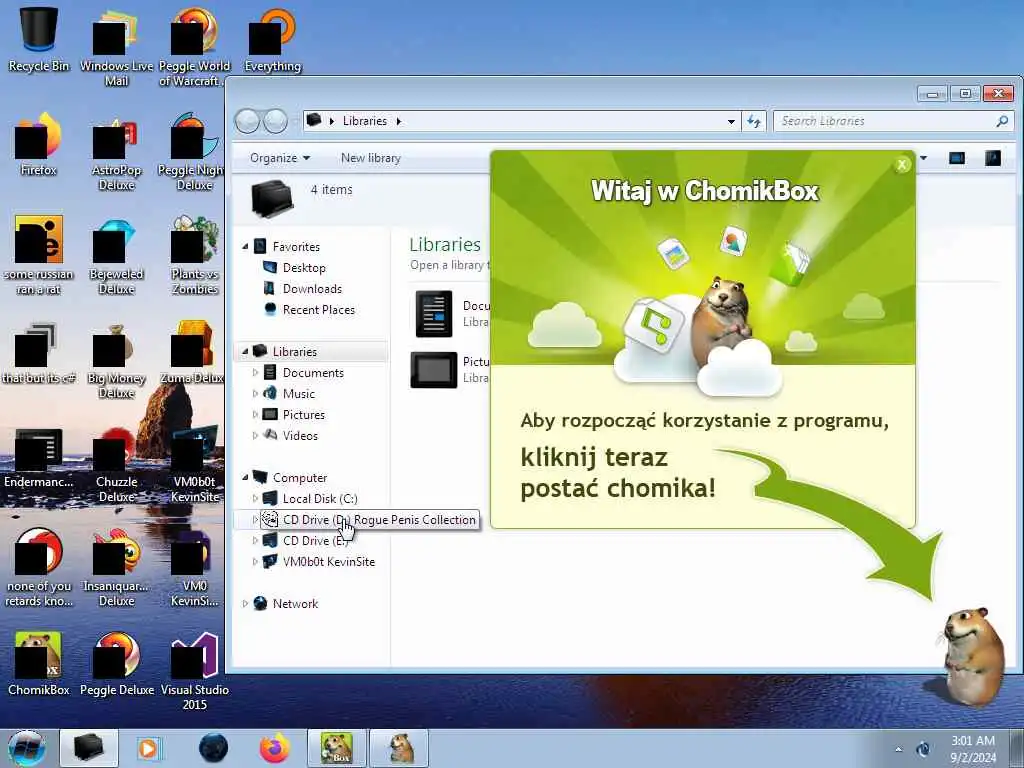Collapse the Libraries tree node

coord(245,351)
